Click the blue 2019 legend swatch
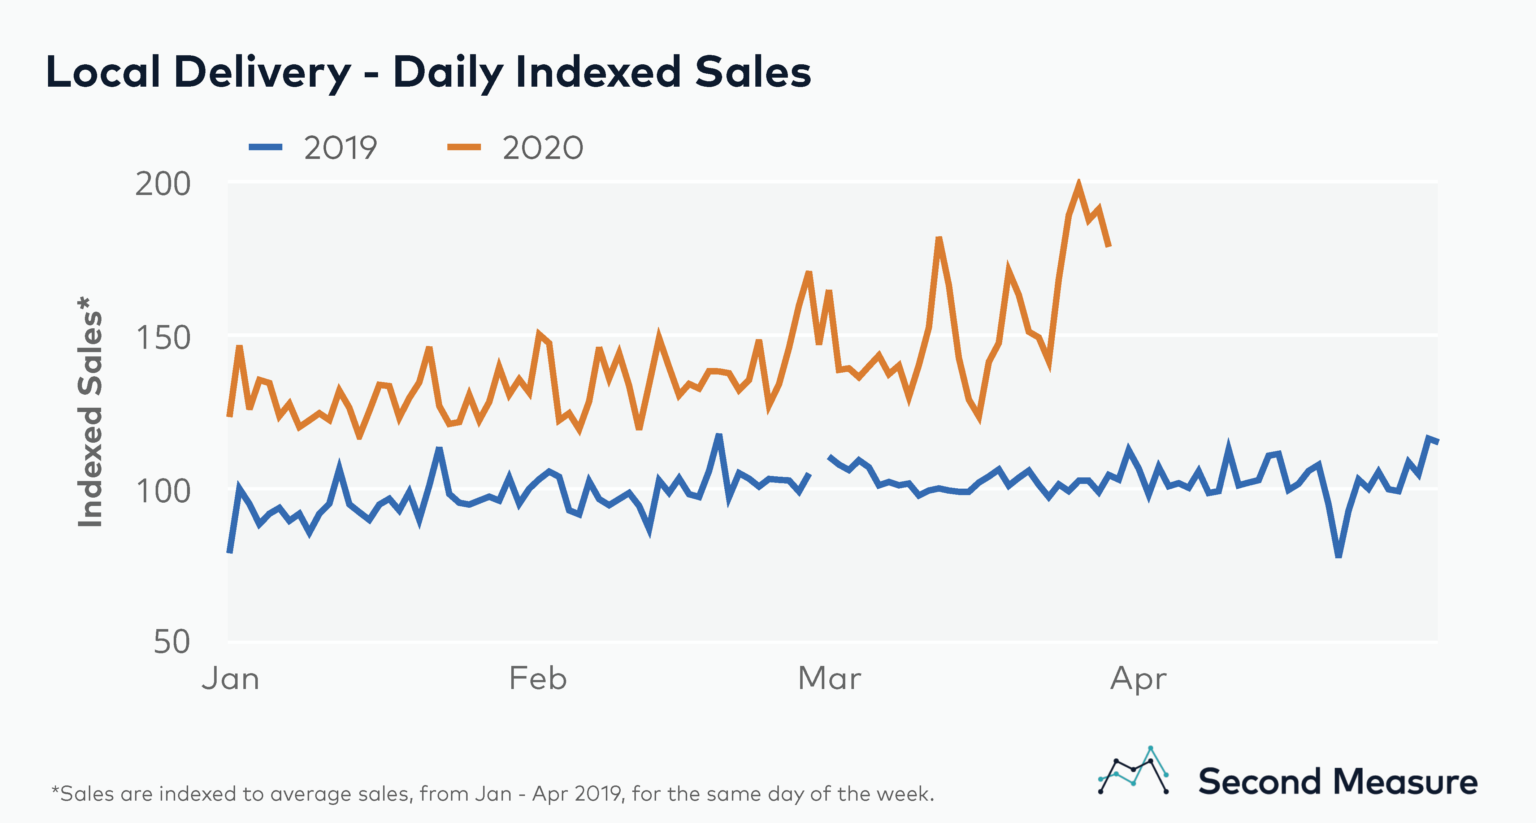Viewport: 1536px width, 823px height. (x=265, y=148)
